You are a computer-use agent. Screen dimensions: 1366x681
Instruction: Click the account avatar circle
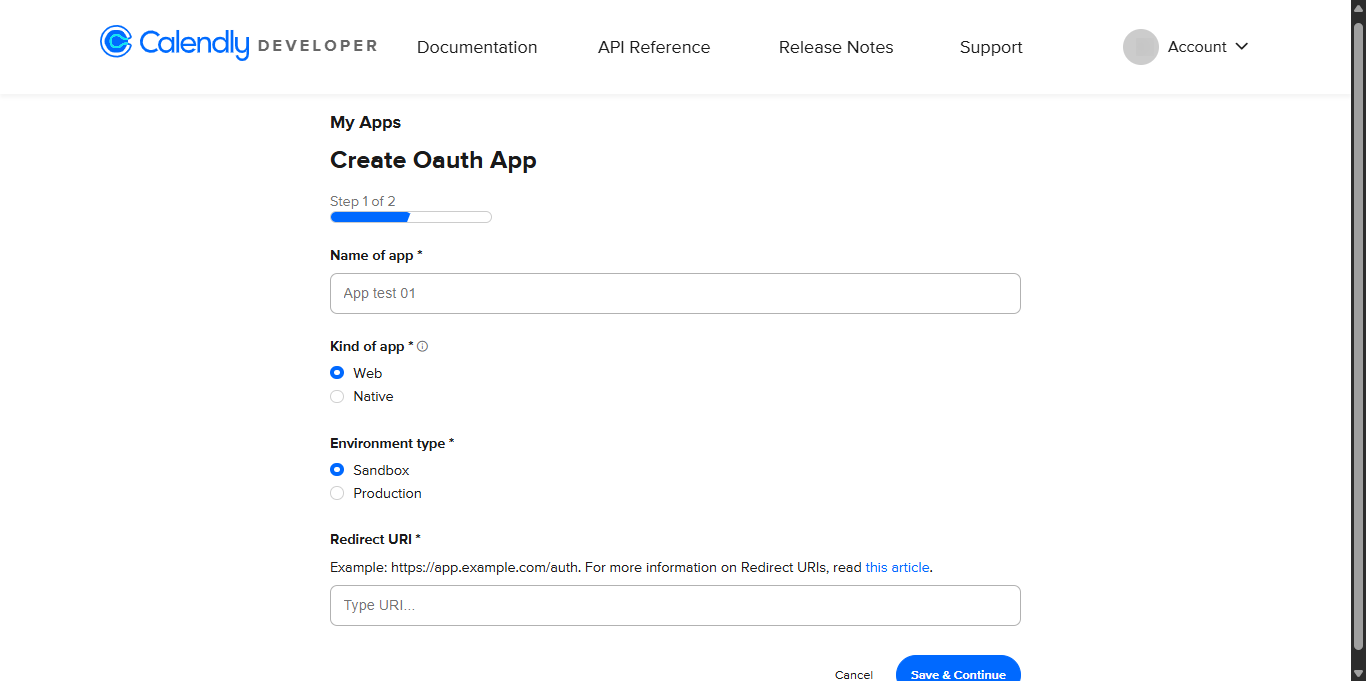pos(1140,47)
